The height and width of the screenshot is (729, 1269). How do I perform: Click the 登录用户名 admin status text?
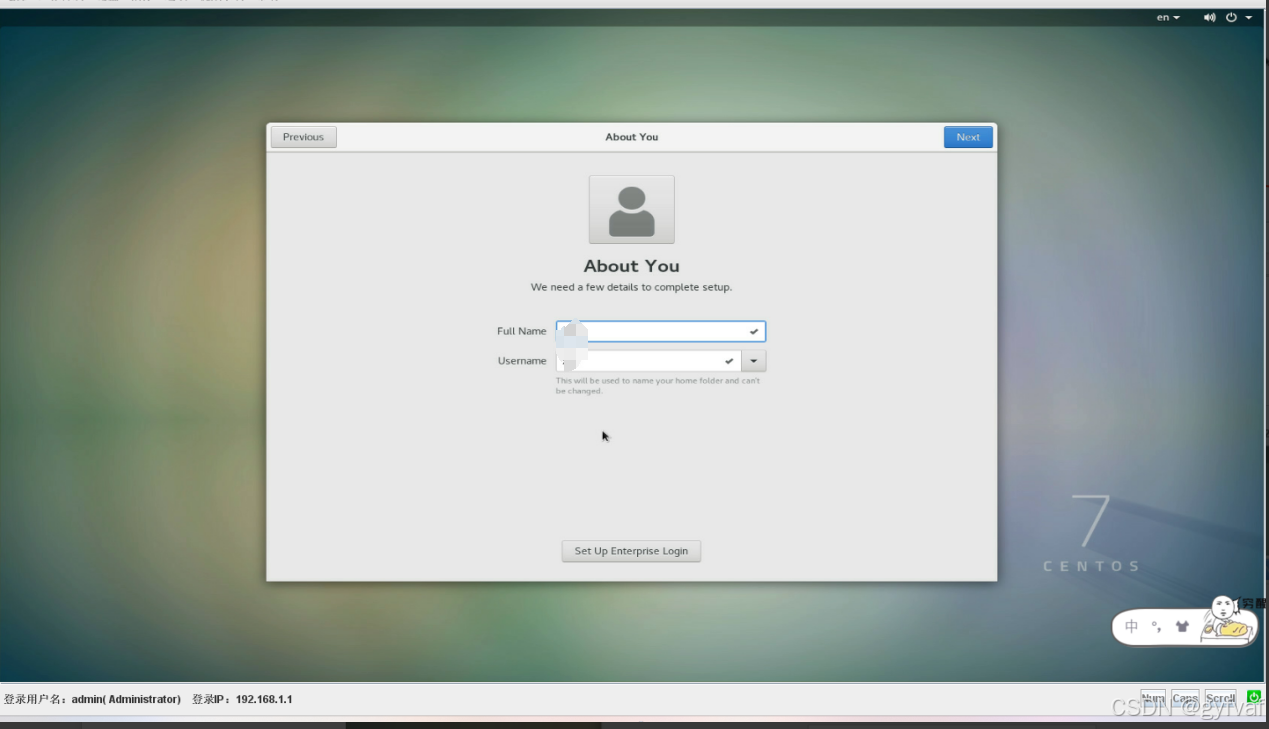click(x=92, y=699)
